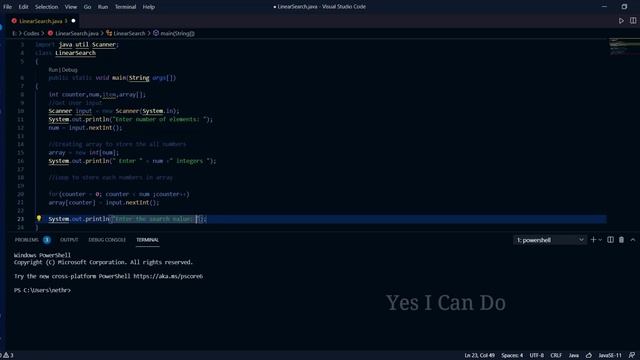
Task: Open the File menu
Action: click(7, 7)
